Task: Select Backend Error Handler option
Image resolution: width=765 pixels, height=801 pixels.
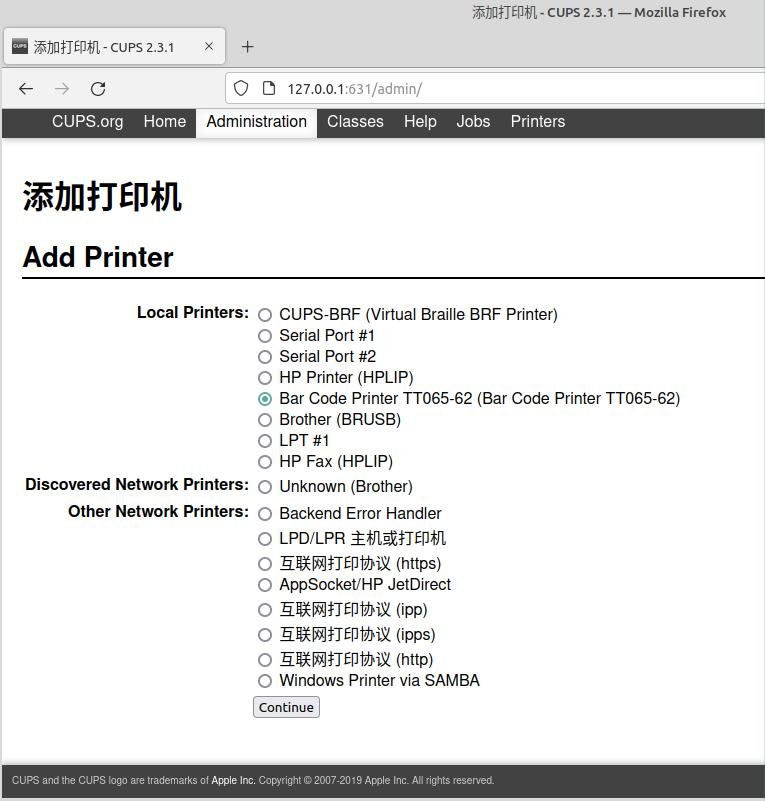Action: [x=265, y=514]
